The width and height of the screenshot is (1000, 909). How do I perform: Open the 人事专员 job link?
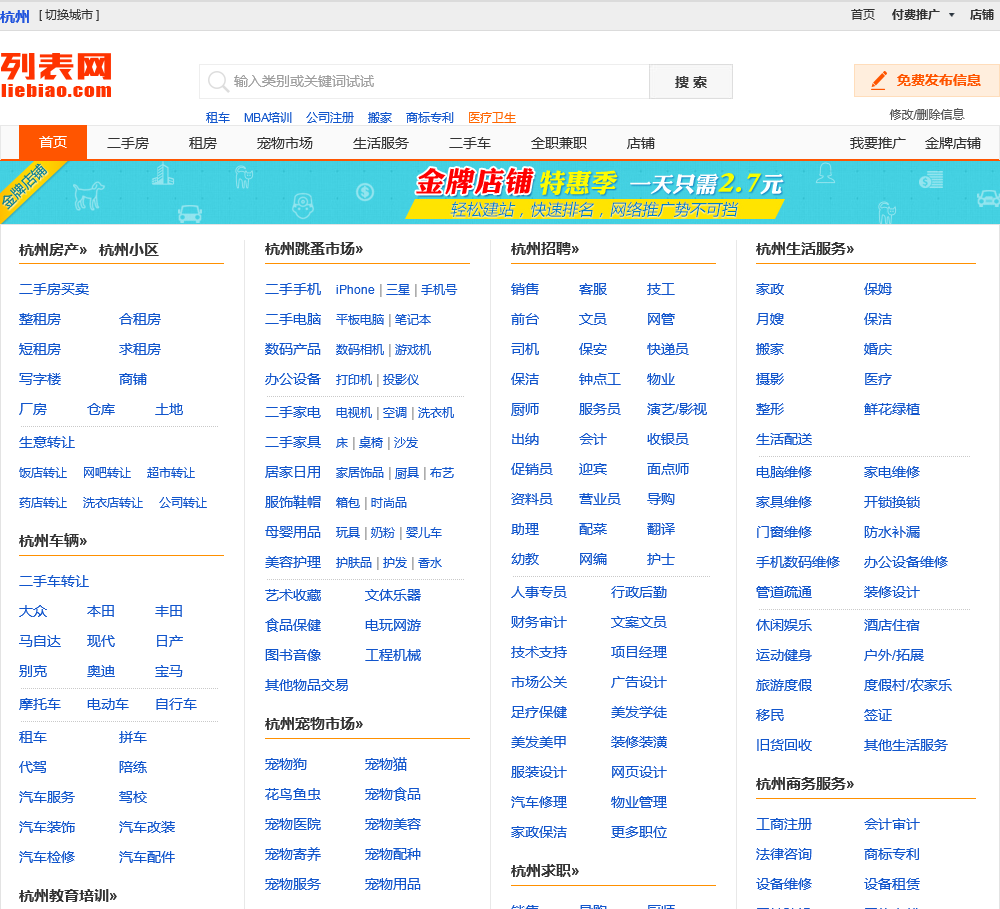[539, 592]
